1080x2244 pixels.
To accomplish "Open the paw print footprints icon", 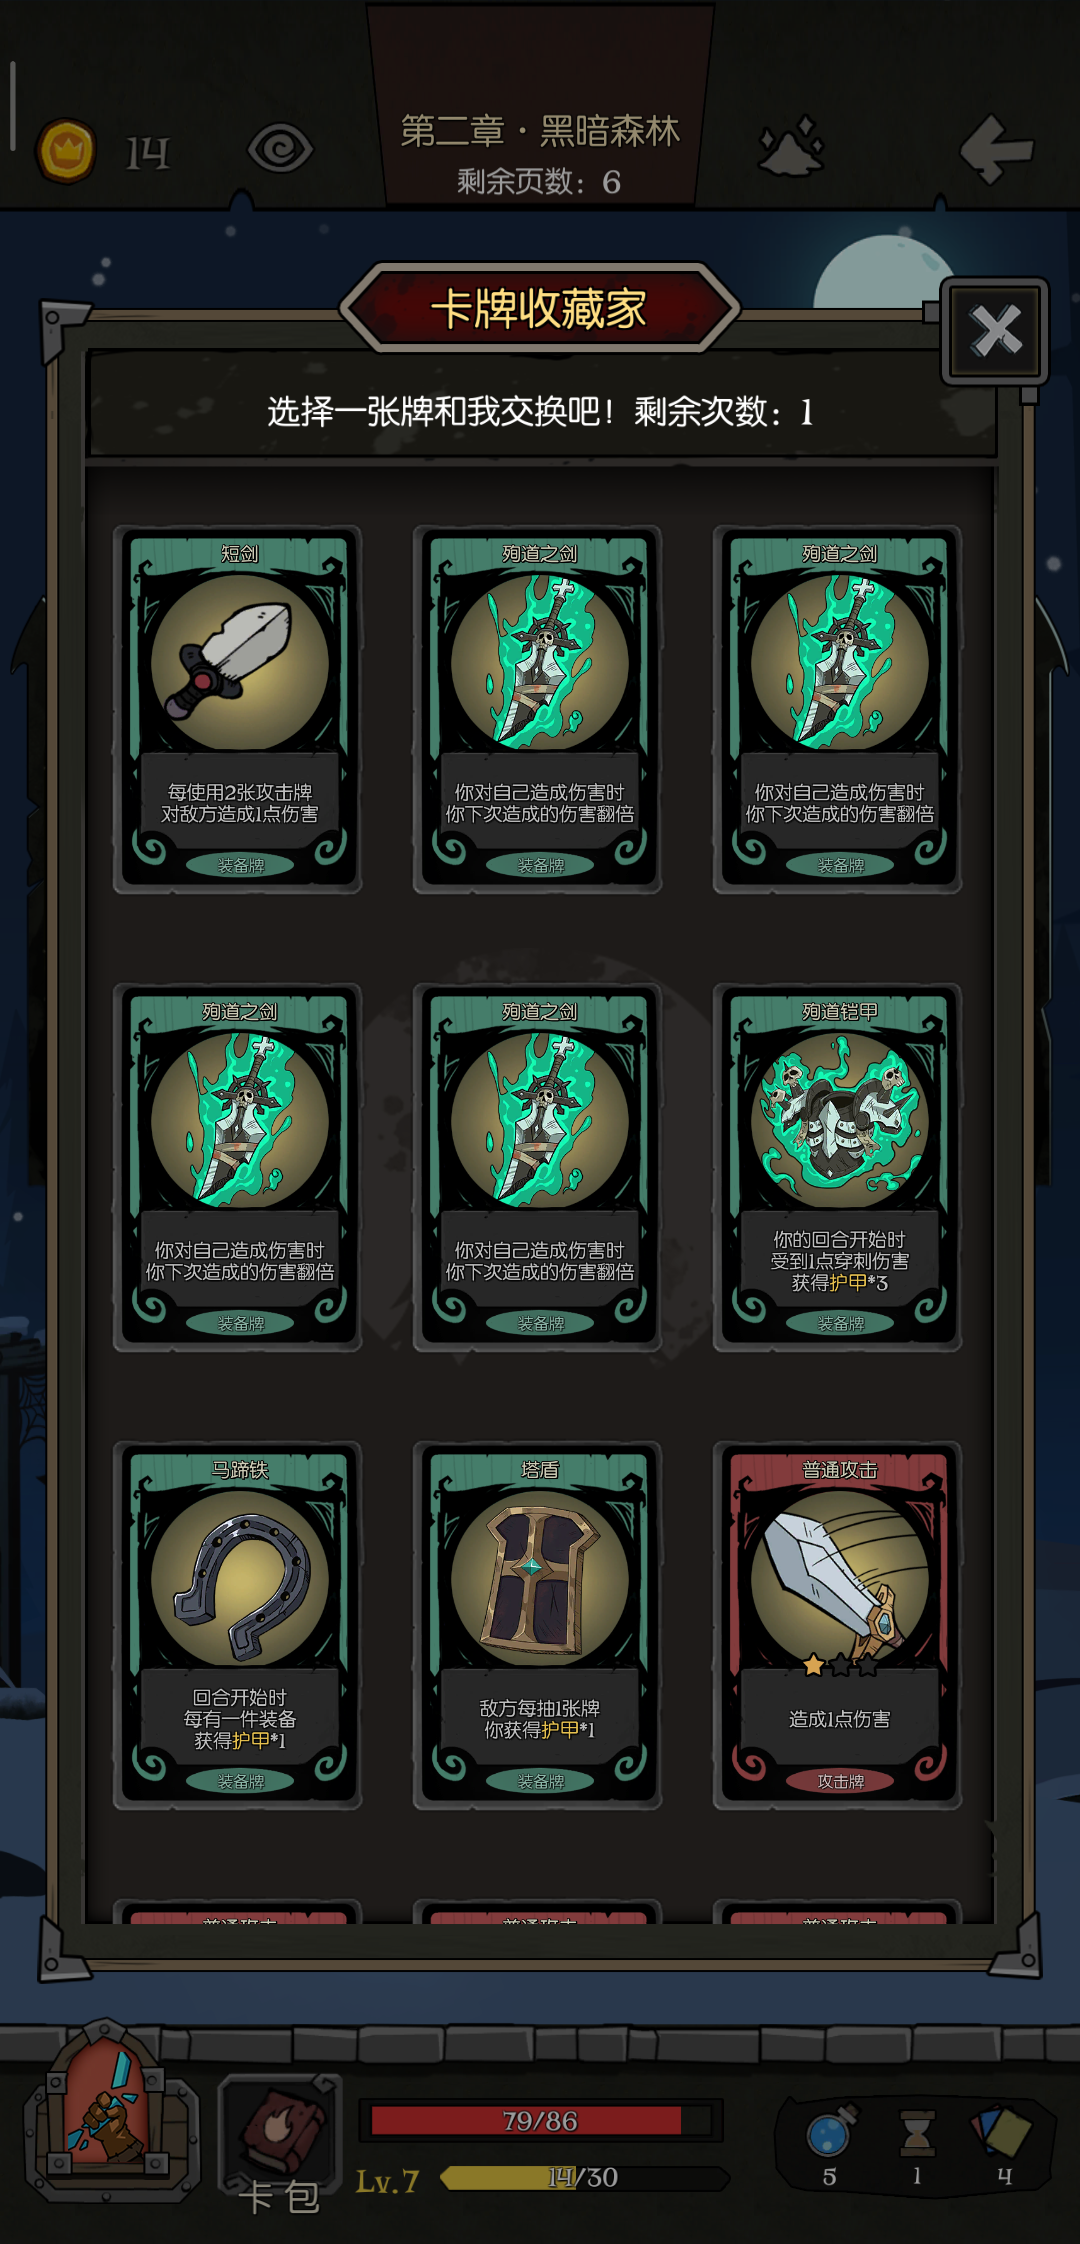I will [793, 147].
